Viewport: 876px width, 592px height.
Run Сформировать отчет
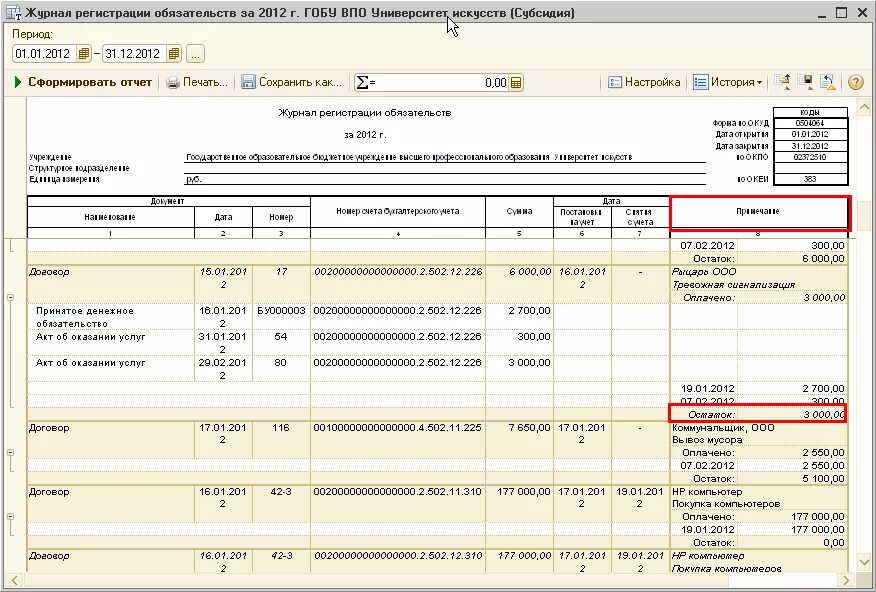[83, 82]
